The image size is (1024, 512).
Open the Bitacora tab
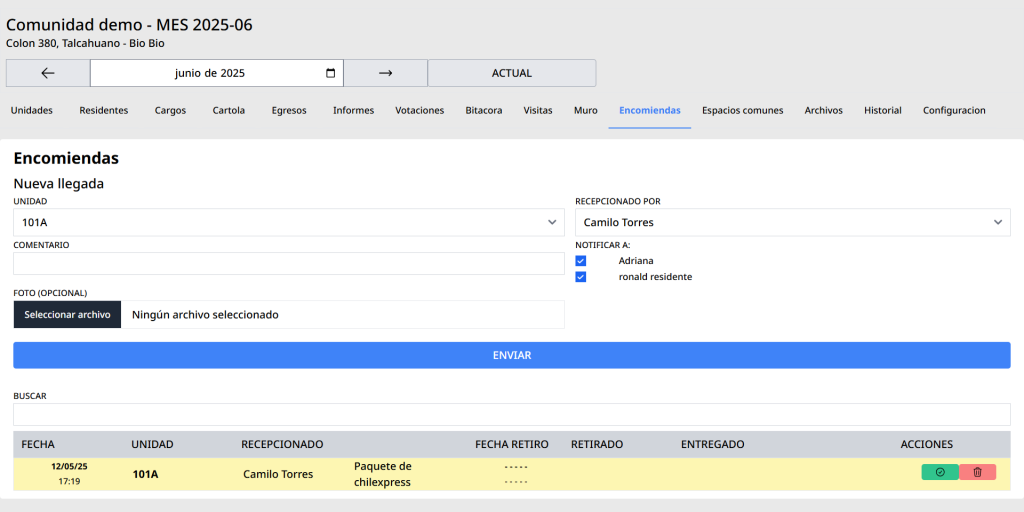tap(484, 111)
